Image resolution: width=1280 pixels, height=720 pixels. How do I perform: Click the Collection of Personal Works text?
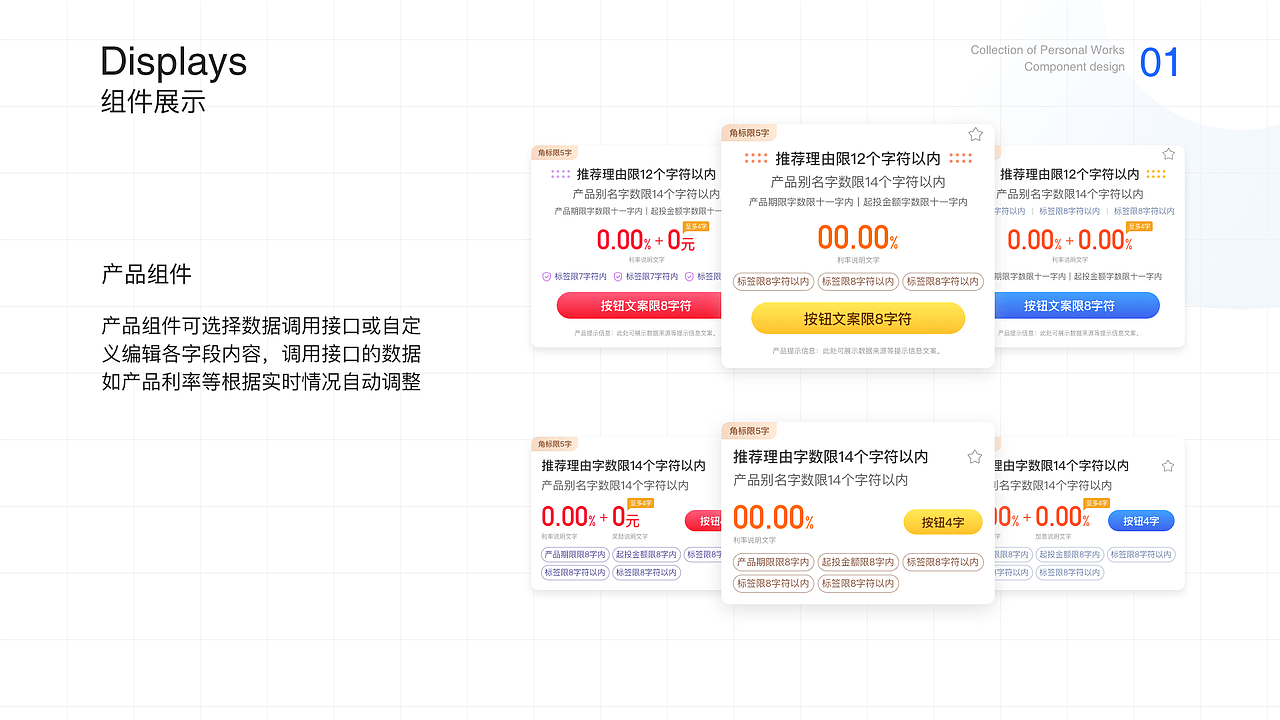coord(1047,50)
